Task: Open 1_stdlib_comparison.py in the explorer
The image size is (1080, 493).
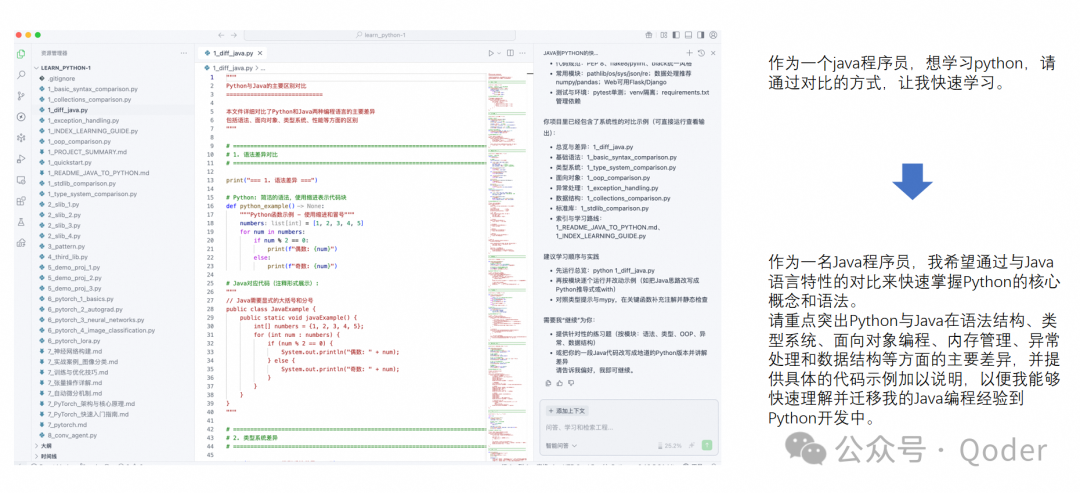Action: point(82,183)
